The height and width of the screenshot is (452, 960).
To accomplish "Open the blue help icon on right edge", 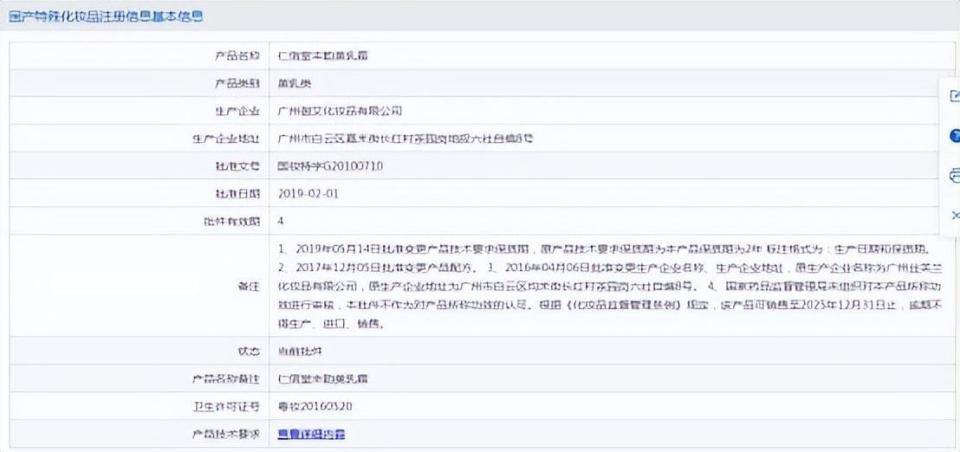I will [953, 136].
